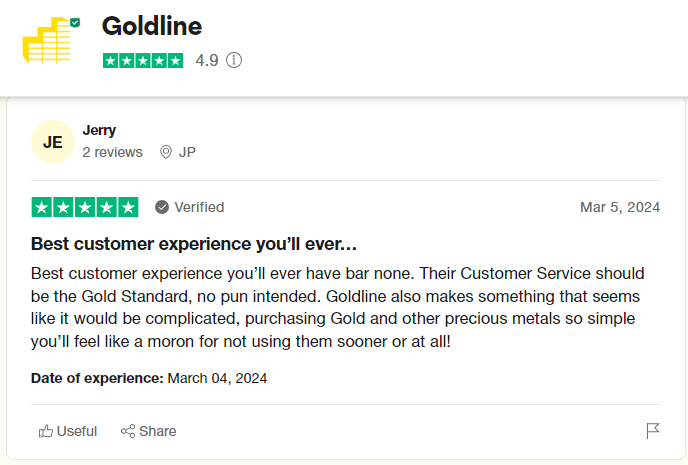This screenshot has width=688, height=465.
Task: Flag this review using the flag icon
Action: (653, 431)
